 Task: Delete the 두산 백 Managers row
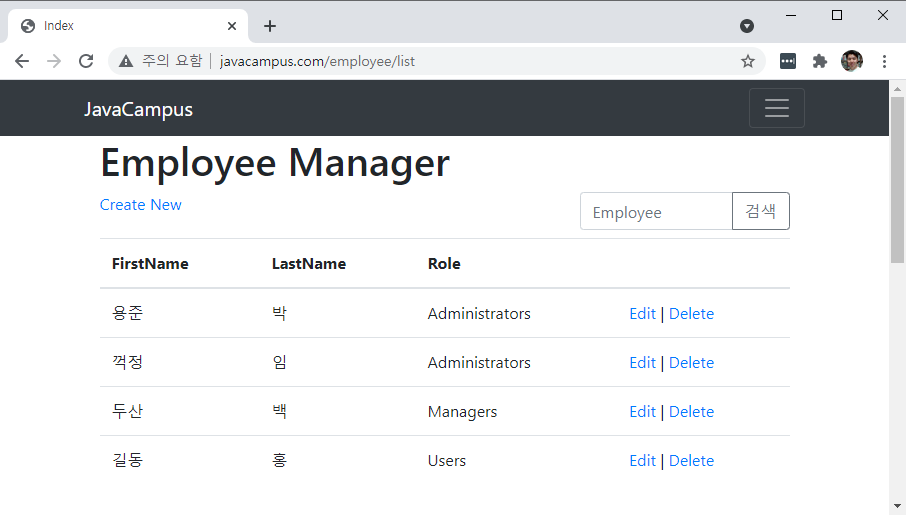[x=691, y=412]
